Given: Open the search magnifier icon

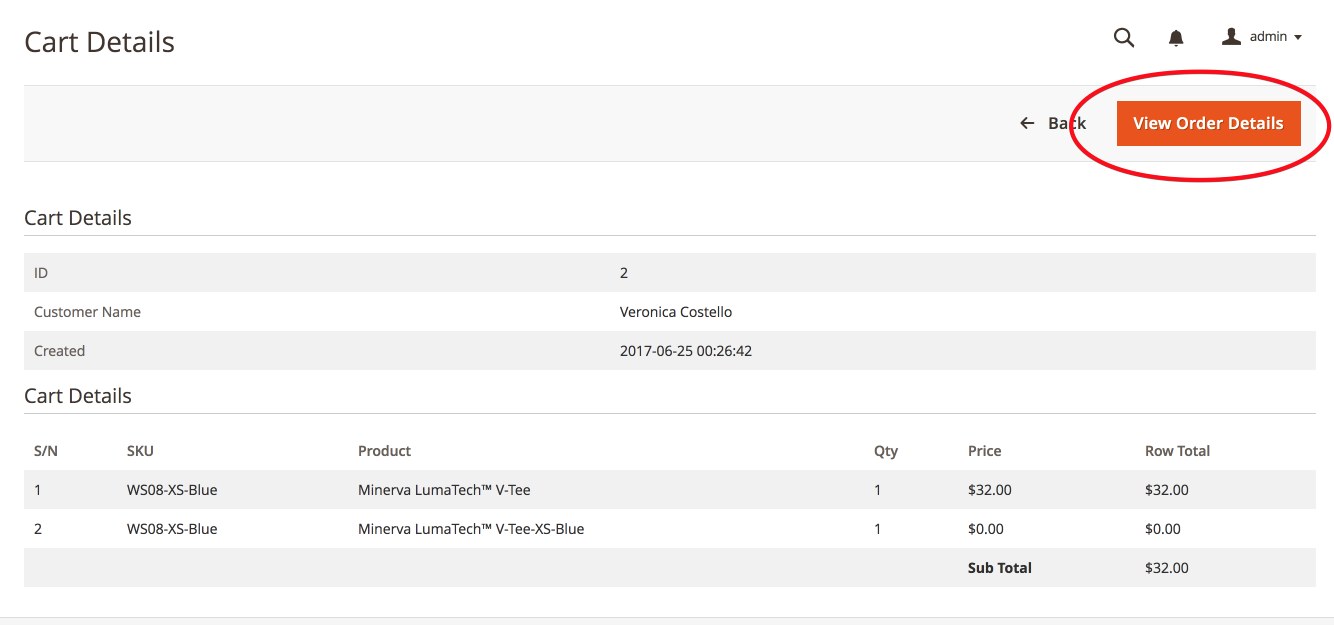Looking at the screenshot, I should 1124,38.
